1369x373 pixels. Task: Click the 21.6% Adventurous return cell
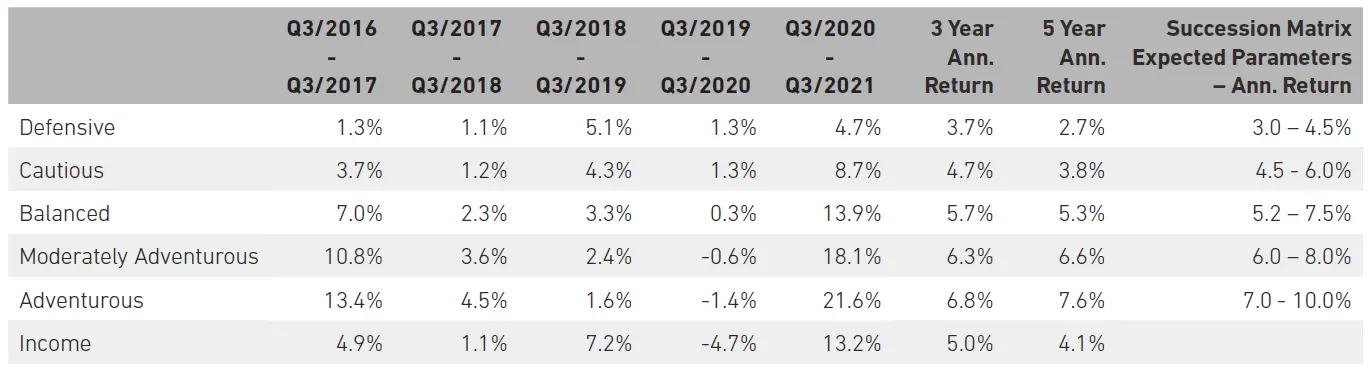click(x=853, y=300)
